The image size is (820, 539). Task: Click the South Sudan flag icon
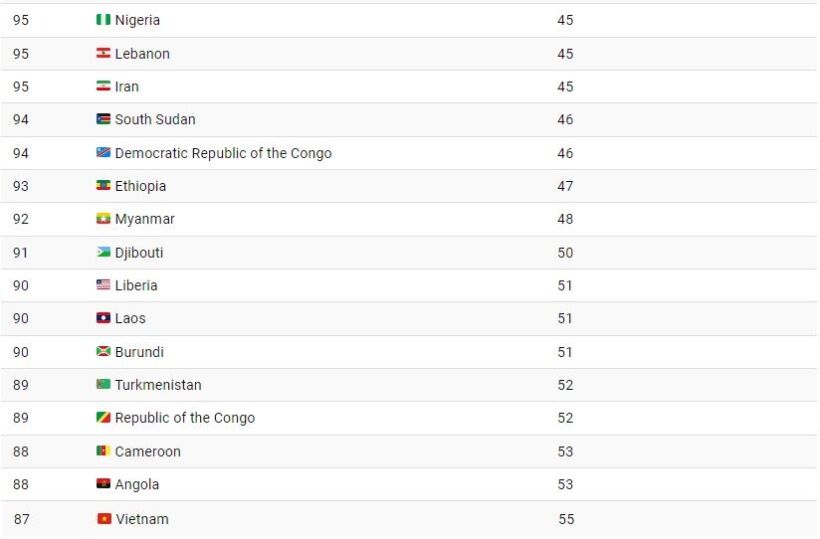(x=103, y=119)
